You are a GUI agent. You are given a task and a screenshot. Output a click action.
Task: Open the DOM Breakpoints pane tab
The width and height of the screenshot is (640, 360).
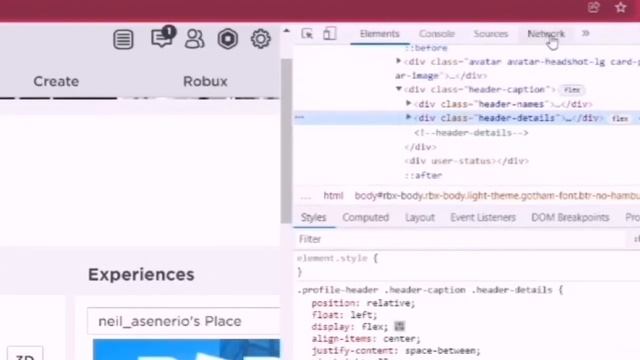(570, 218)
